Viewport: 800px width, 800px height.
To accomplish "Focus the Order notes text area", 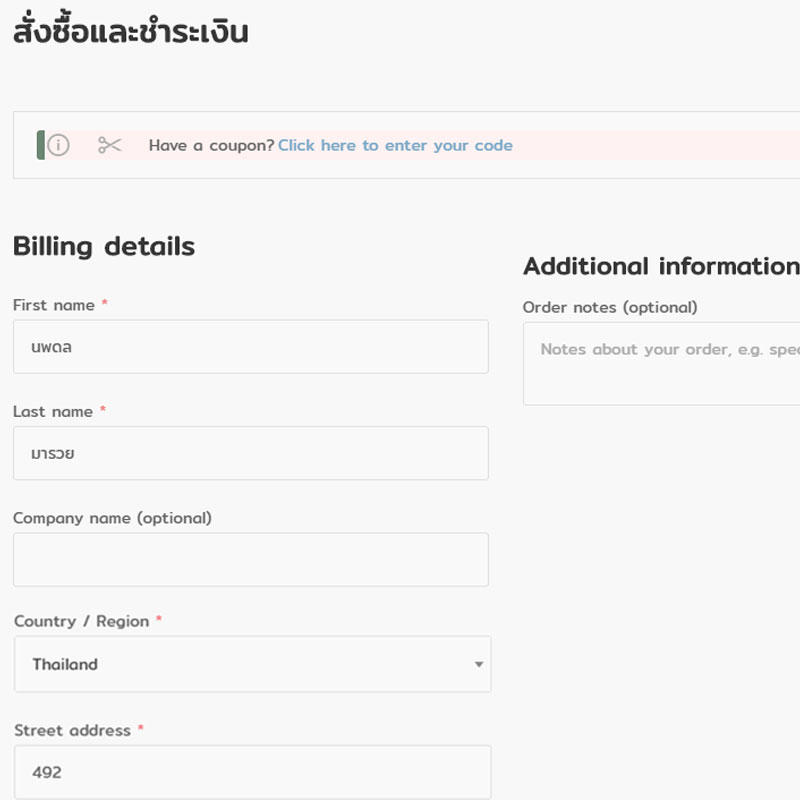I will pyautogui.click(x=662, y=364).
